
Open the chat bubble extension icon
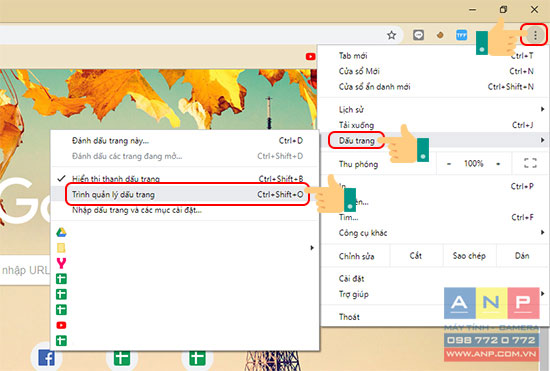(418, 35)
